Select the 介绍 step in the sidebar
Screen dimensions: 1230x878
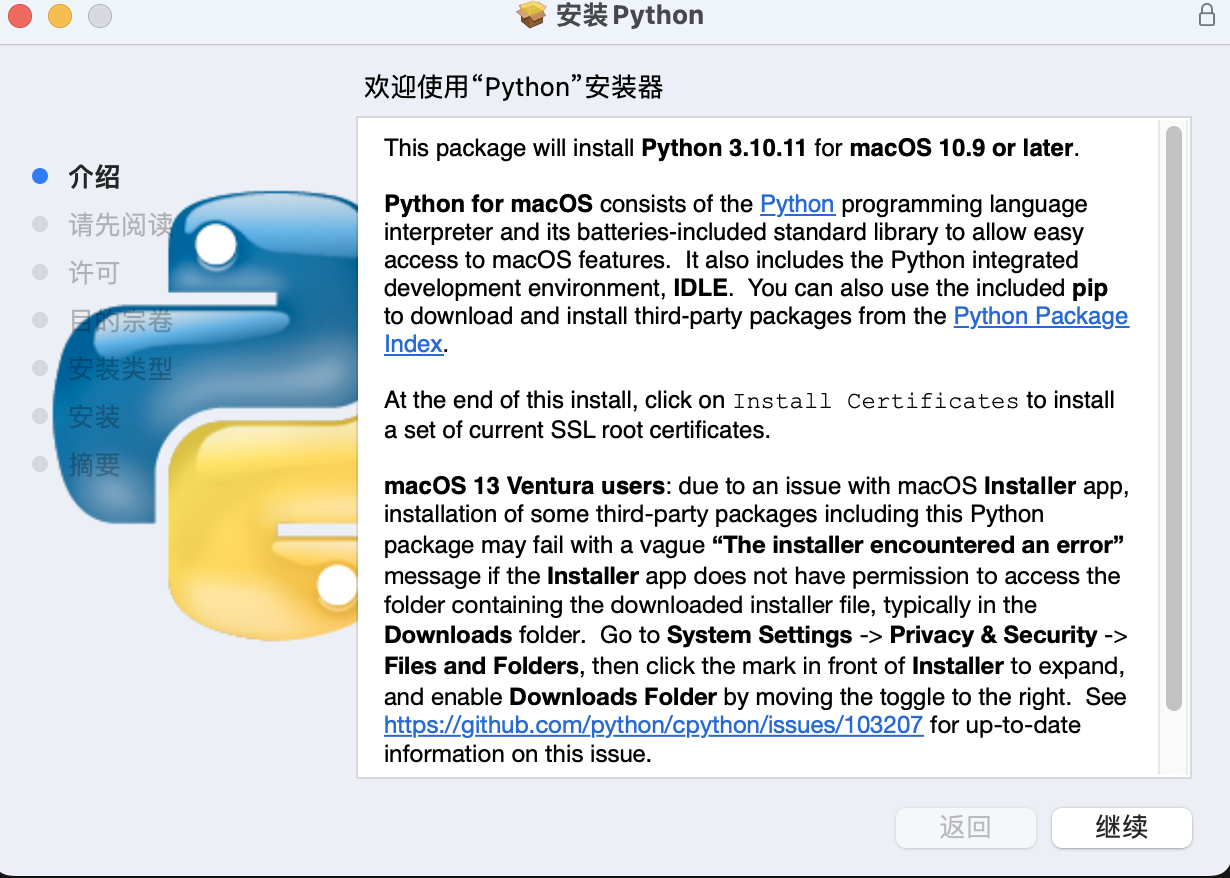(94, 177)
